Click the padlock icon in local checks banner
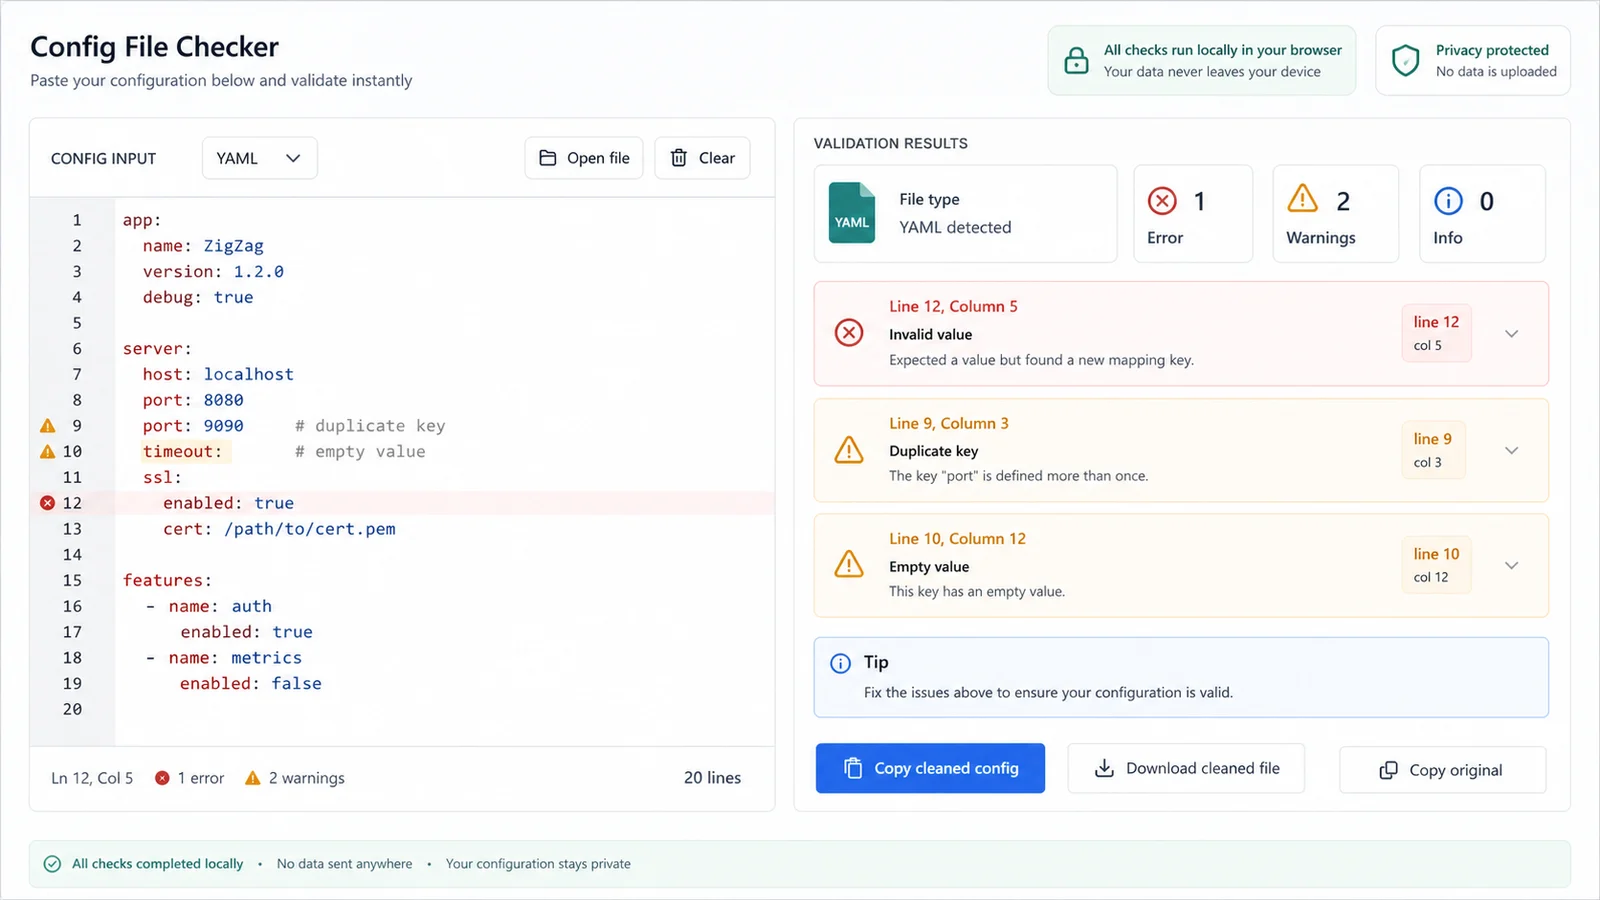The height and width of the screenshot is (900, 1600). tap(1076, 60)
